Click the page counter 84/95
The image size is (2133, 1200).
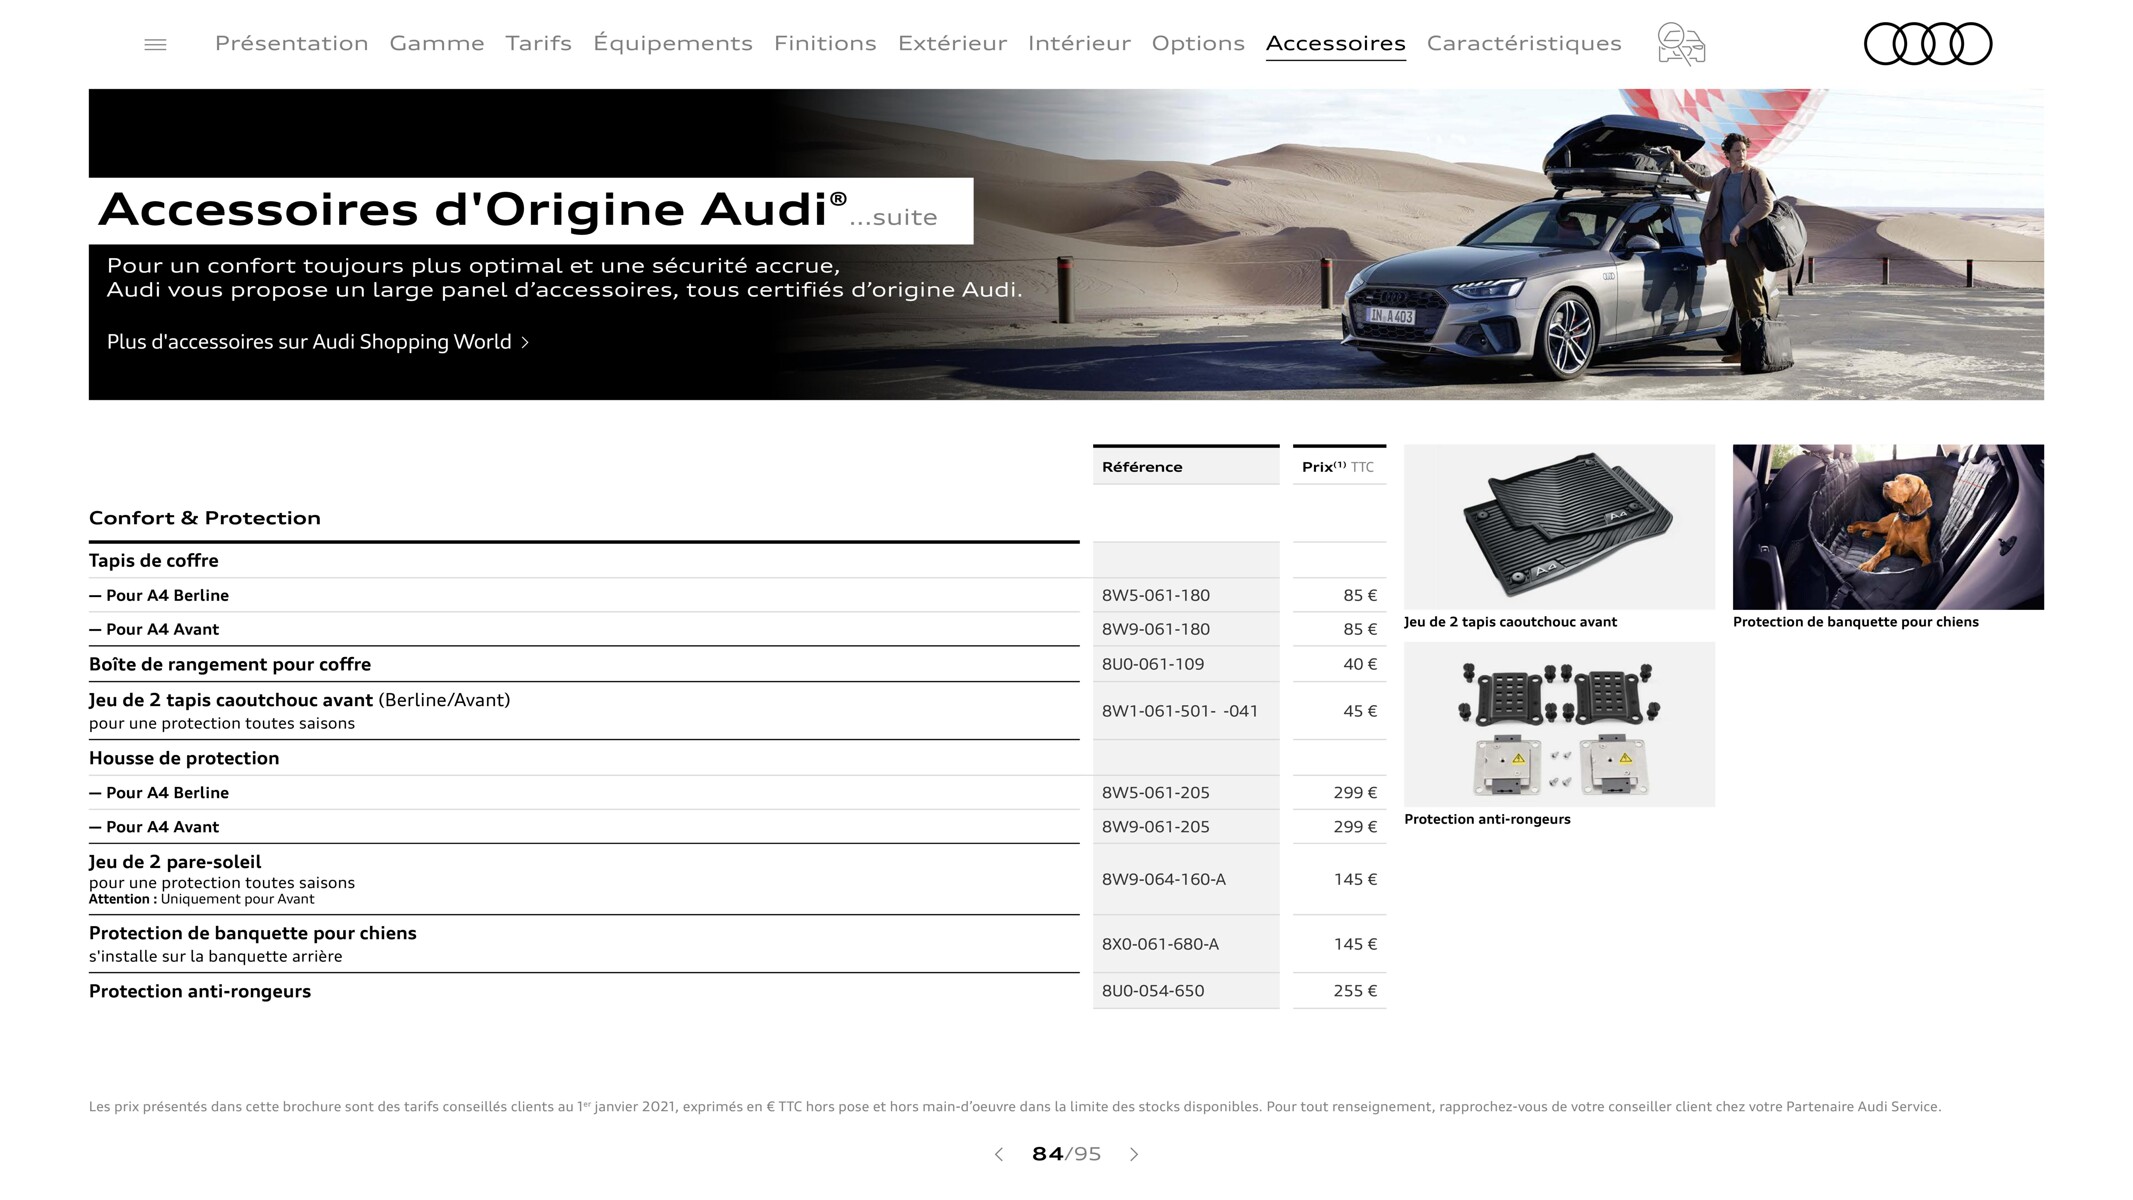click(x=1066, y=1154)
